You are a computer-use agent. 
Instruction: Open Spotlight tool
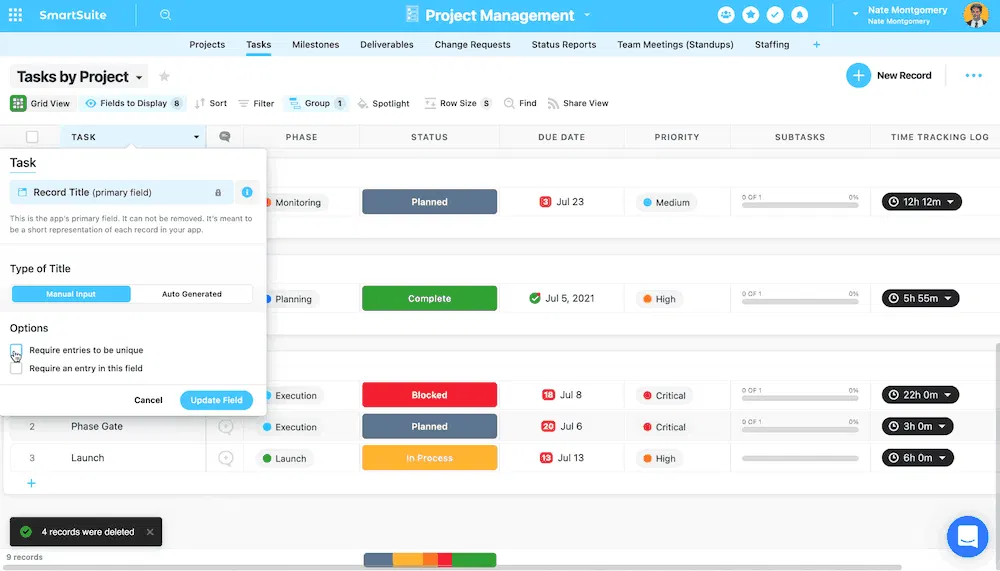pyautogui.click(x=383, y=103)
